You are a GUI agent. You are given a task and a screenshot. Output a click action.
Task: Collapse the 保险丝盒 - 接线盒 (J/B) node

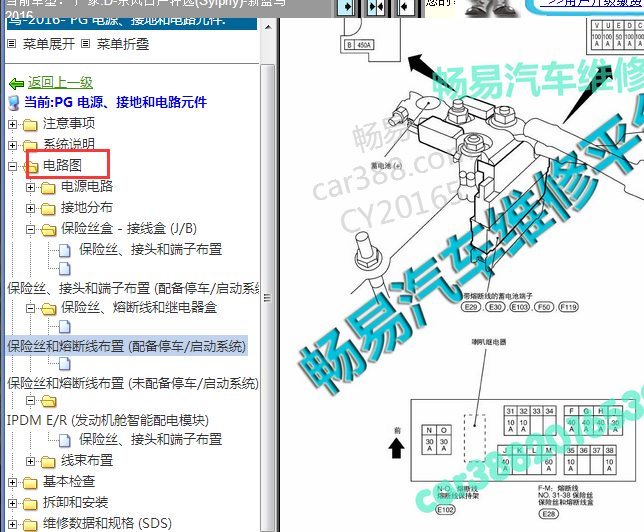tap(30, 229)
